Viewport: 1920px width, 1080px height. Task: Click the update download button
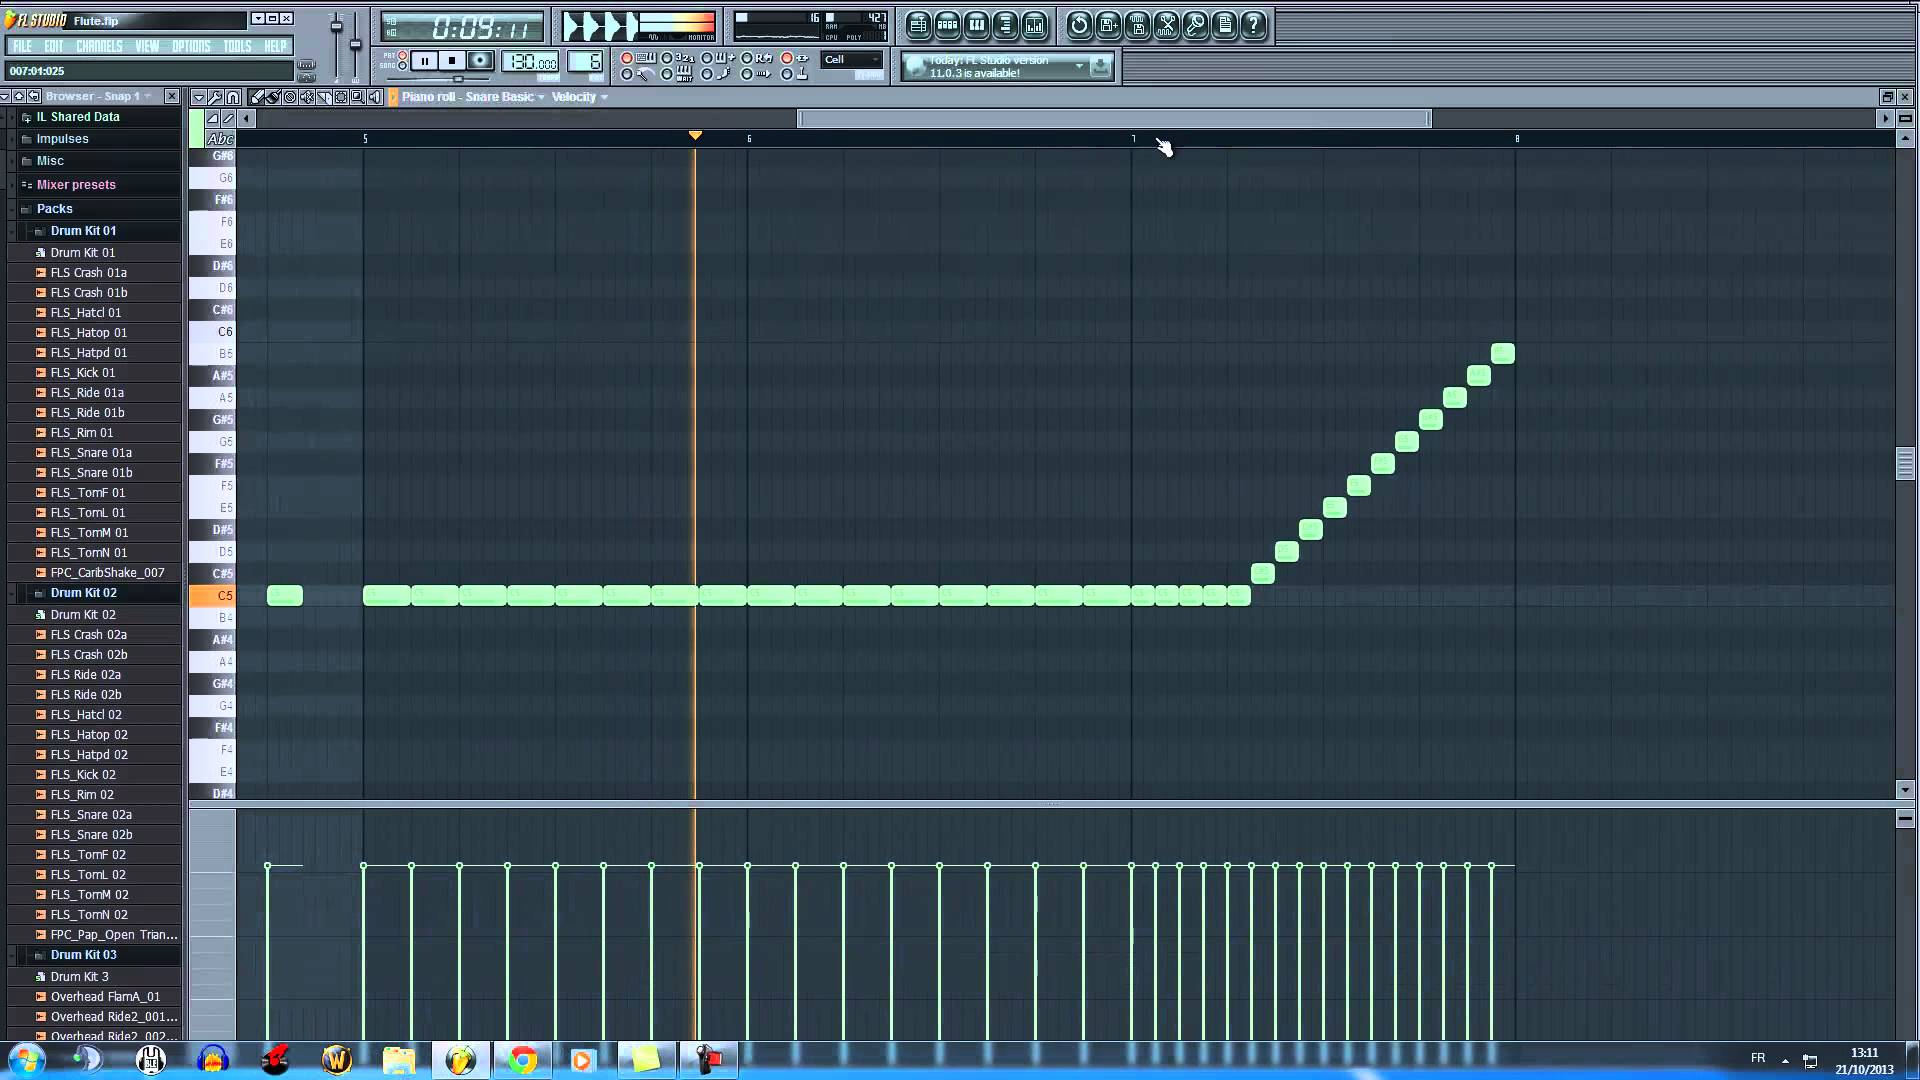coord(1100,66)
